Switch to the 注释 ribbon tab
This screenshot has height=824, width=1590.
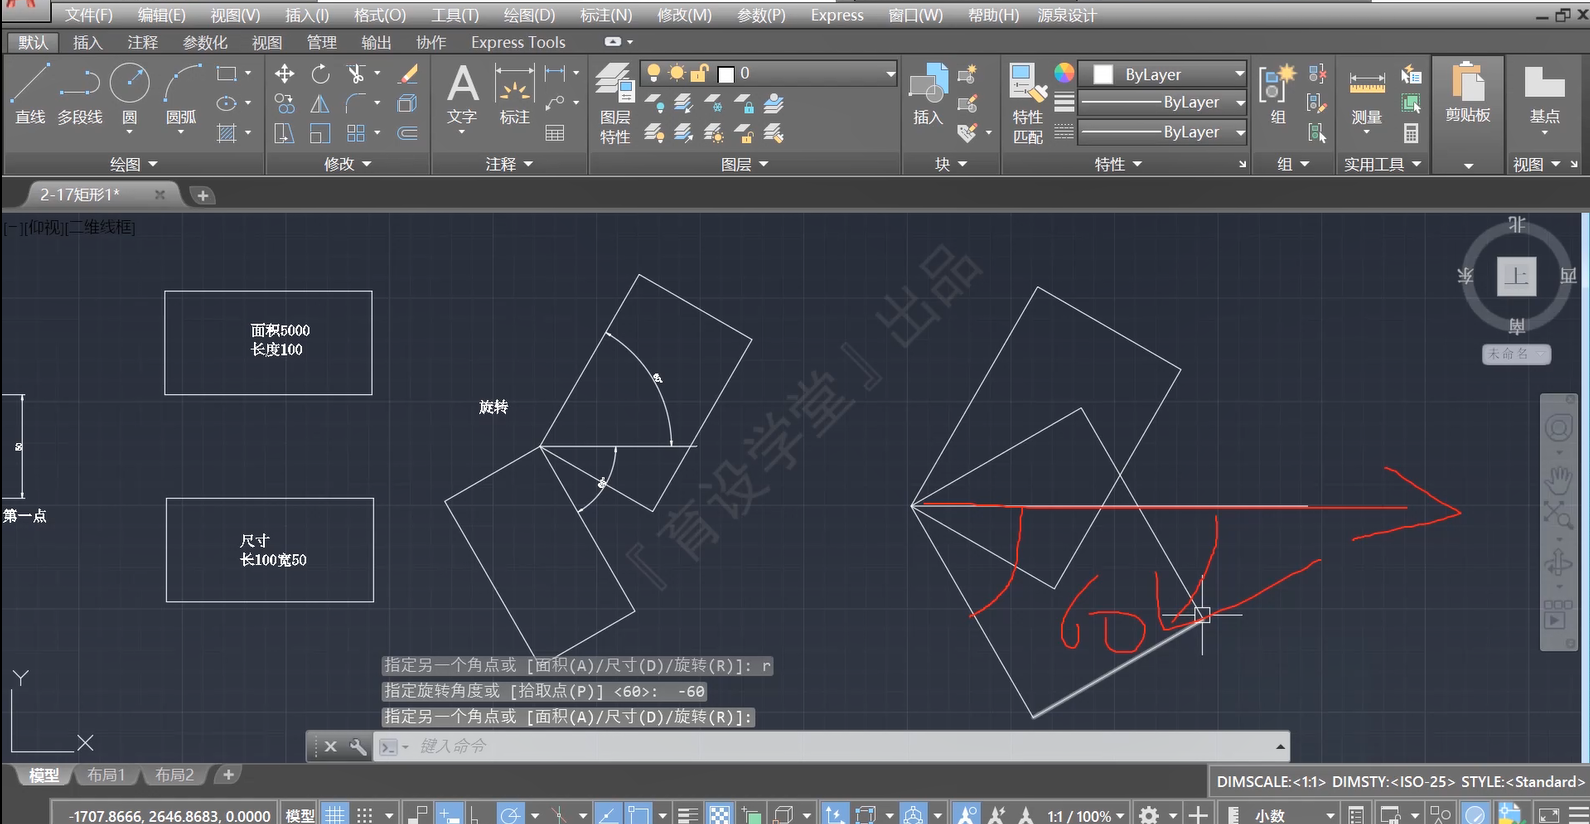143,42
